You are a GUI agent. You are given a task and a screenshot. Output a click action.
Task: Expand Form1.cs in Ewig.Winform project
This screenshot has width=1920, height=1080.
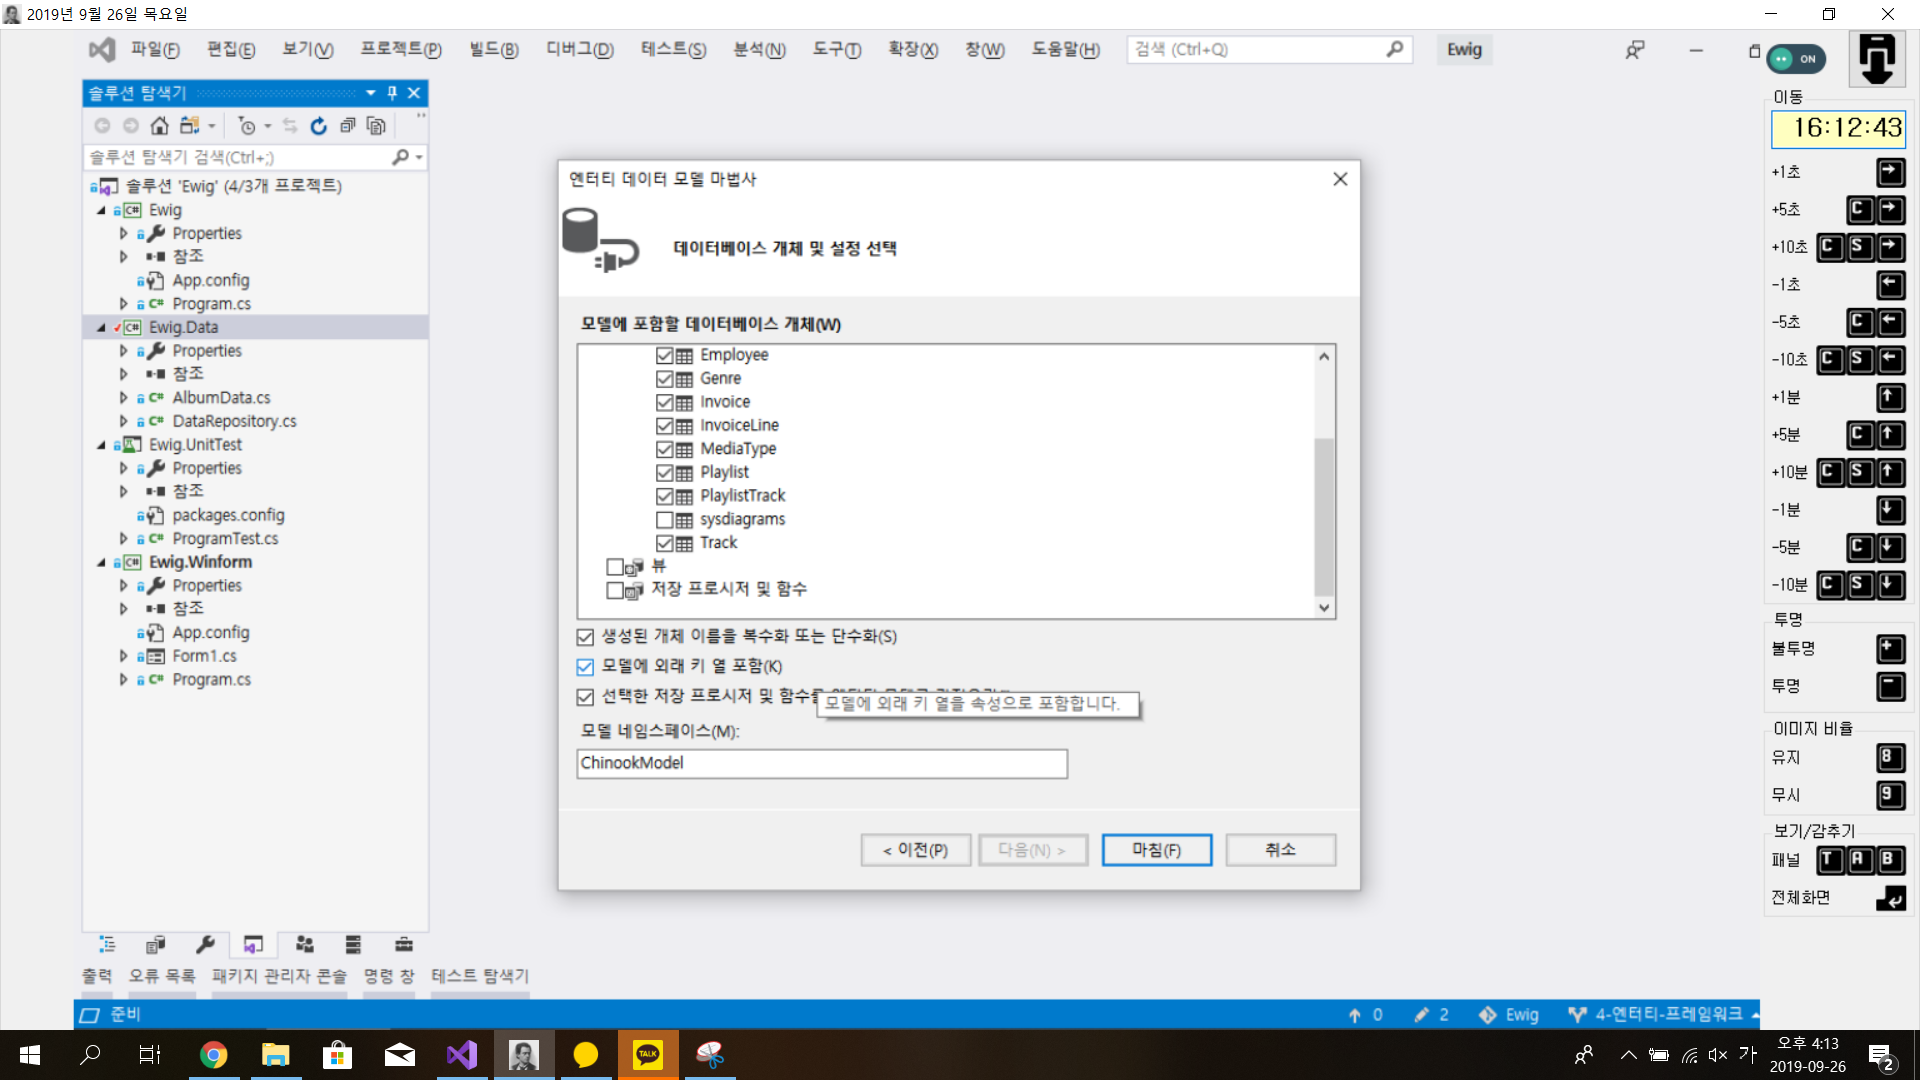pyautogui.click(x=124, y=657)
